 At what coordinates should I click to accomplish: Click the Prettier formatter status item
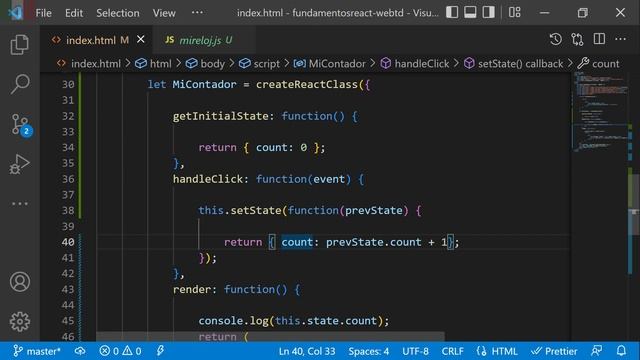[x=554, y=351]
